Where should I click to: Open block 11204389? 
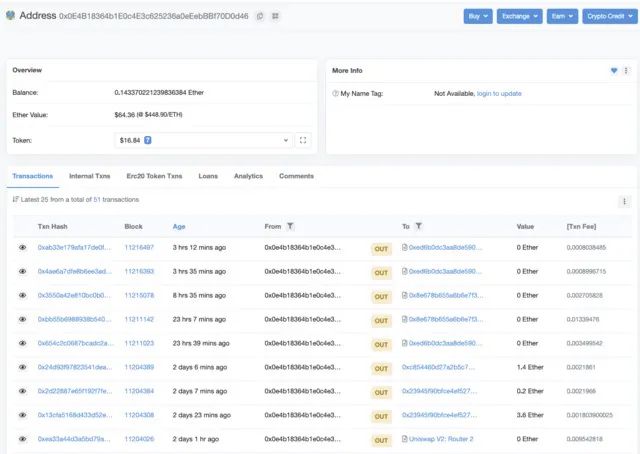139,367
